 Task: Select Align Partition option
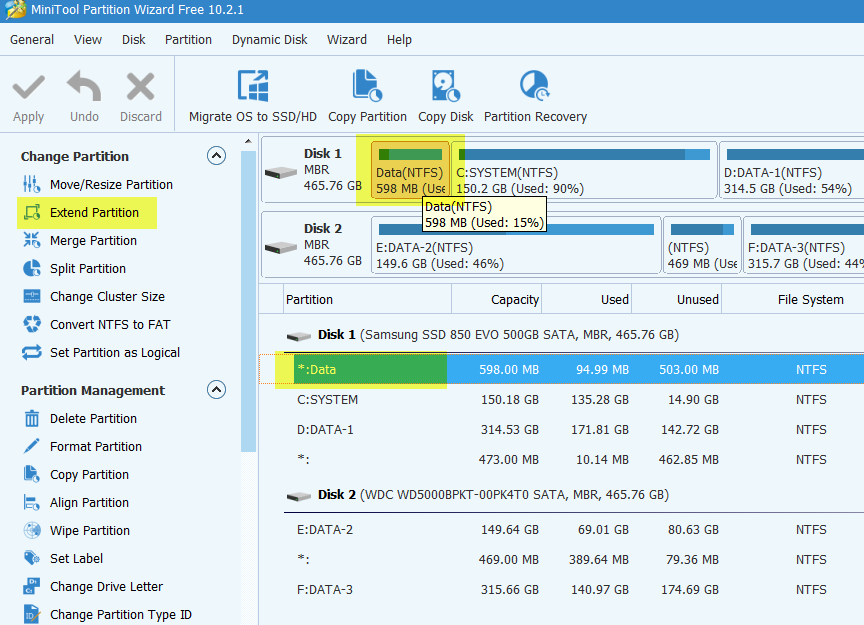point(76,503)
